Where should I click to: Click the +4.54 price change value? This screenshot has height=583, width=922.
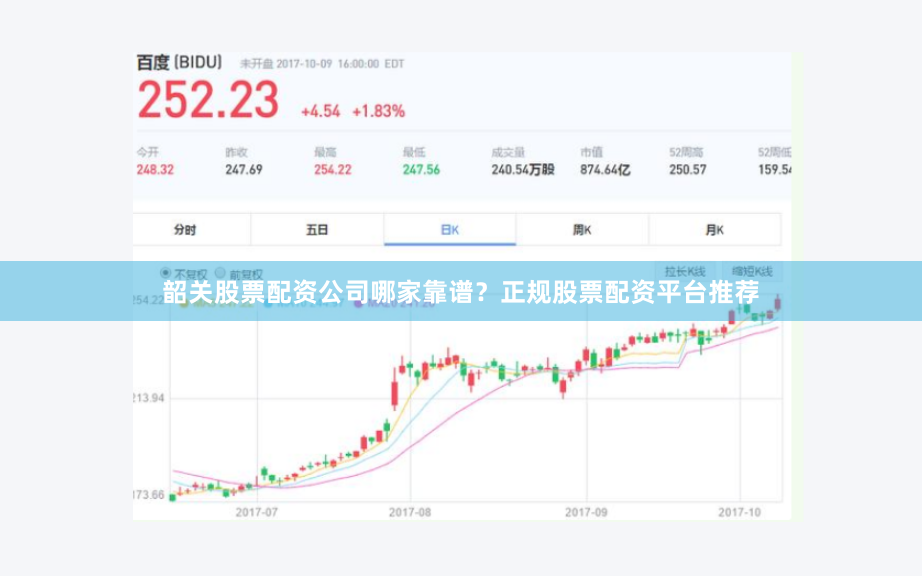click(320, 111)
